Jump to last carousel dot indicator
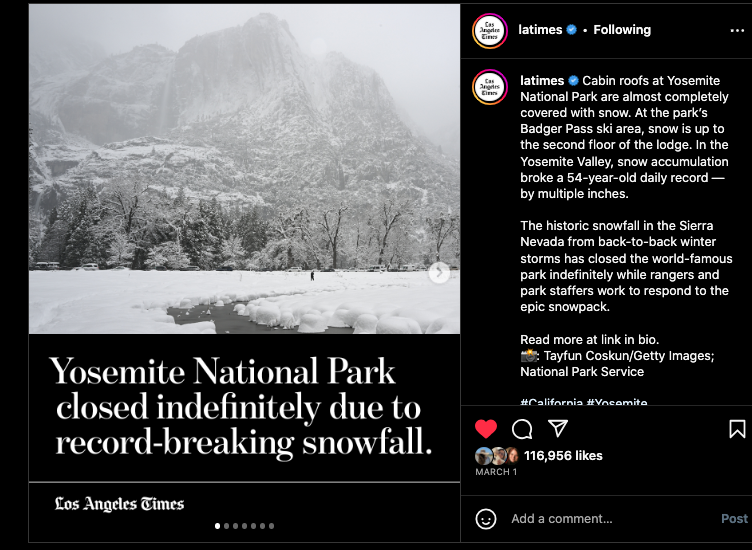Screen dimensions: 752x550 pyautogui.click(x=271, y=526)
